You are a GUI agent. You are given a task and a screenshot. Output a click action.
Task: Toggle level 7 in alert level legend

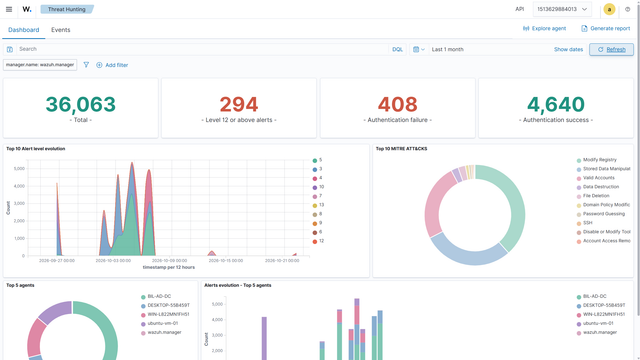point(318,196)
